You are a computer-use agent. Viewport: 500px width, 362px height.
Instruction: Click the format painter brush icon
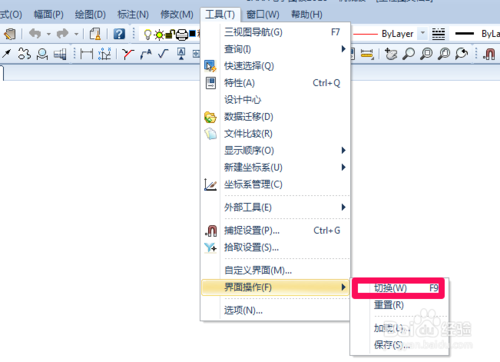(10, 34)
